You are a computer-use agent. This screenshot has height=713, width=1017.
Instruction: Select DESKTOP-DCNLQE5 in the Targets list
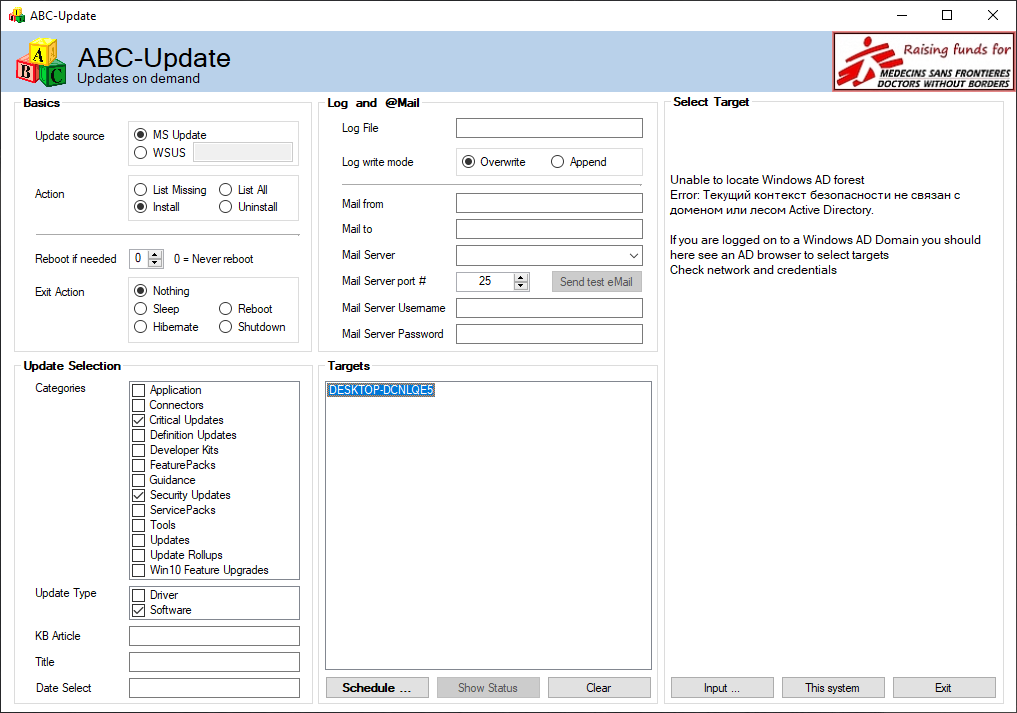[381, 390]
